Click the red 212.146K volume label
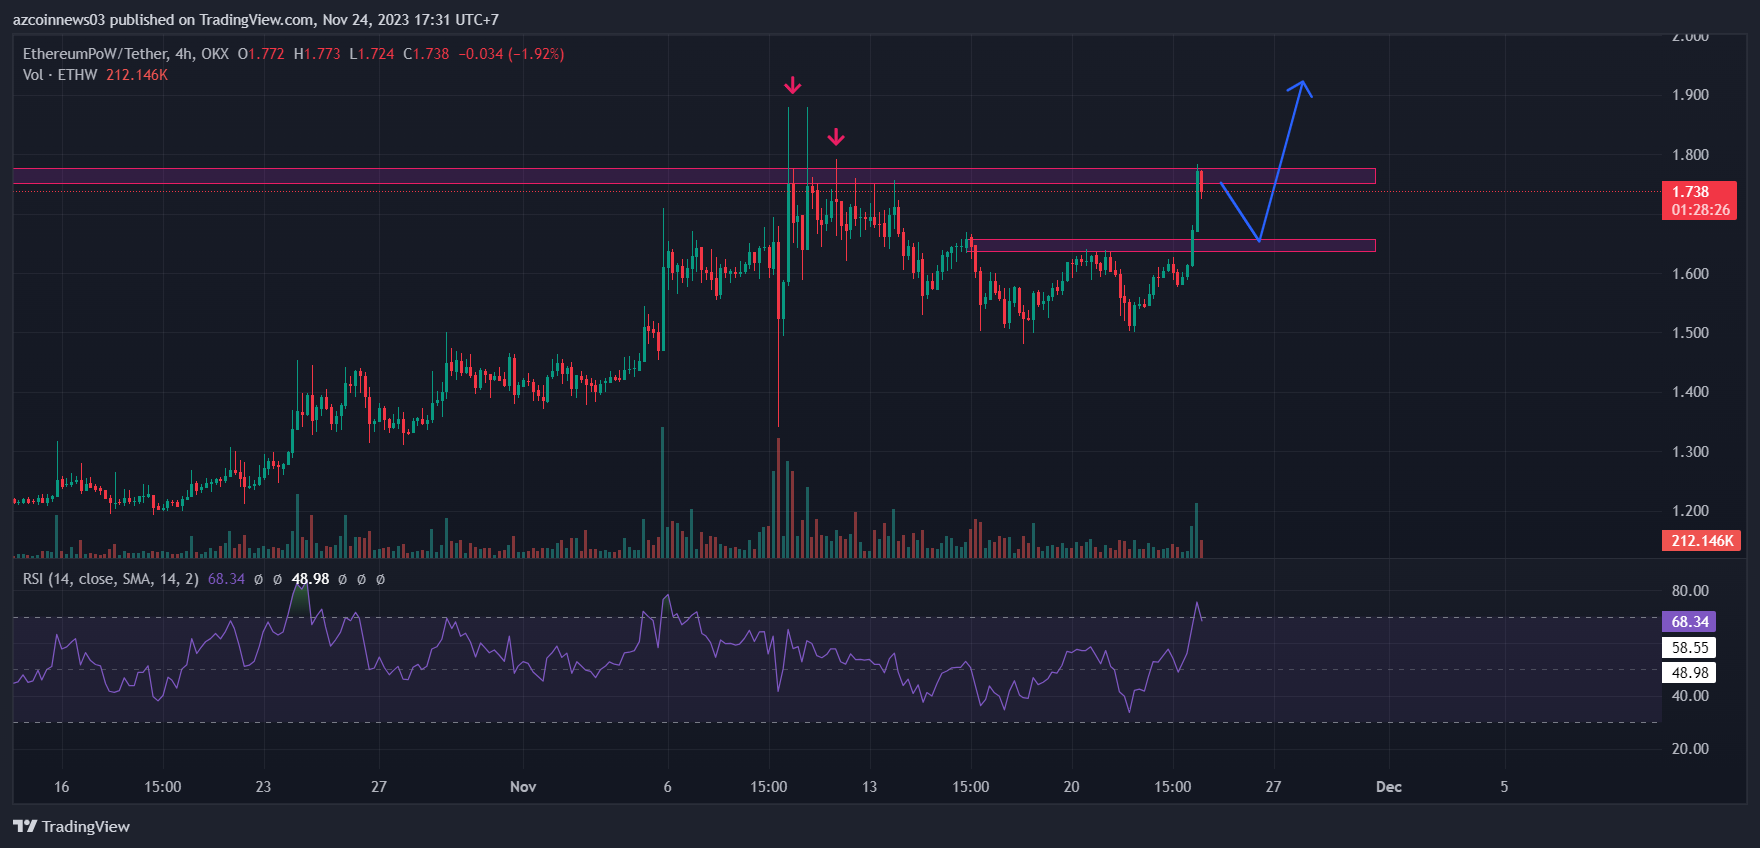This screenshot has height=848, width=1760. point(1700,541)
